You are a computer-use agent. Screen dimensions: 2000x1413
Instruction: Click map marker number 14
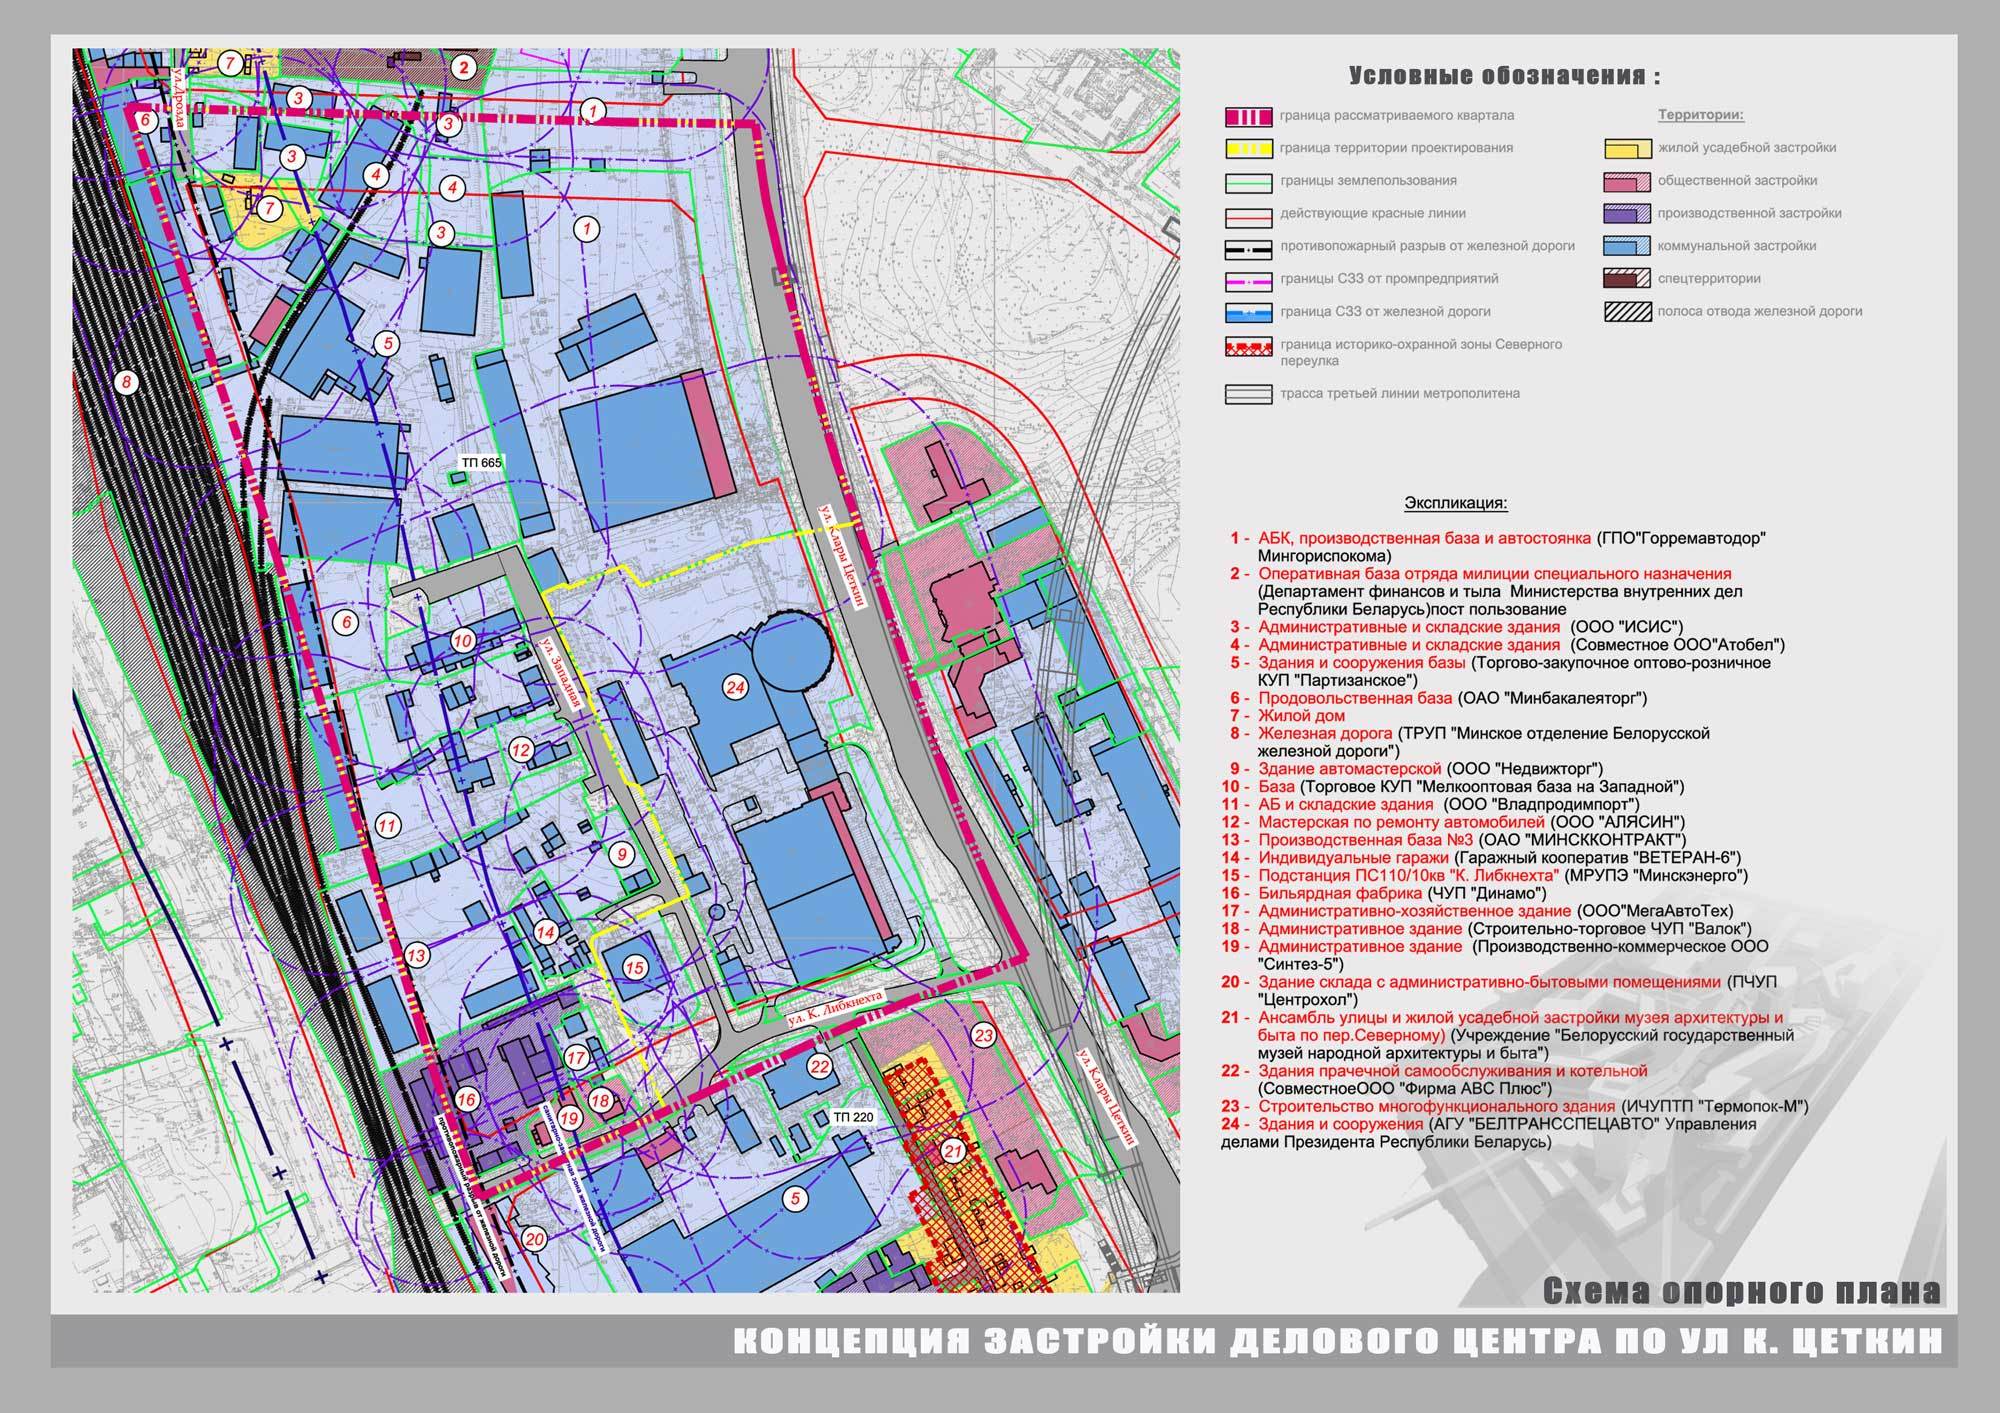tap(545, 932)
